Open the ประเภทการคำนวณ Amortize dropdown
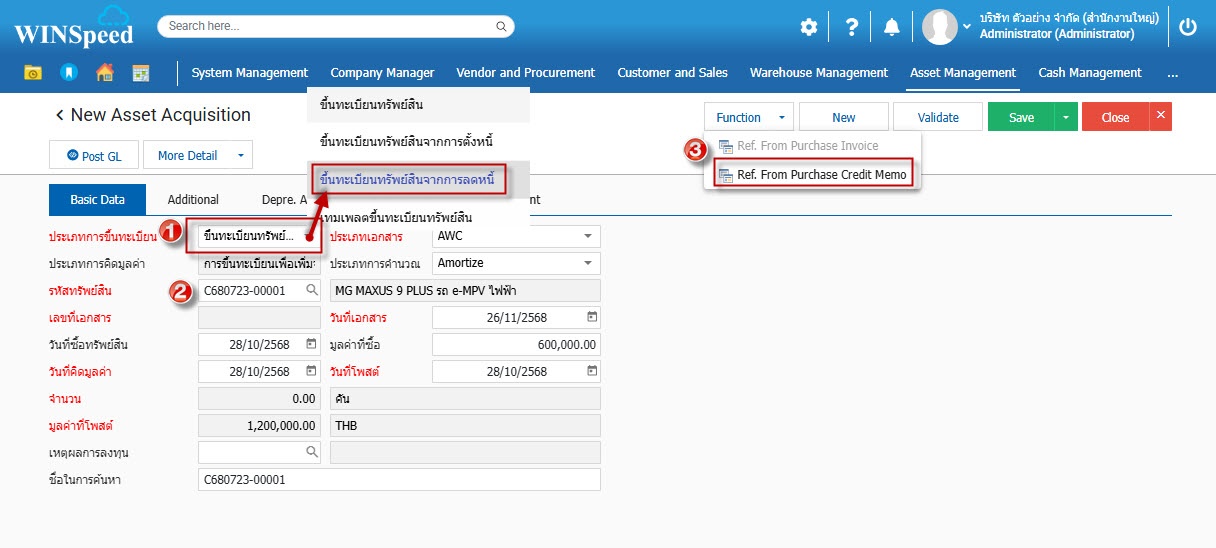This screenshot has width=1216, height=548. tap(587, 263)
